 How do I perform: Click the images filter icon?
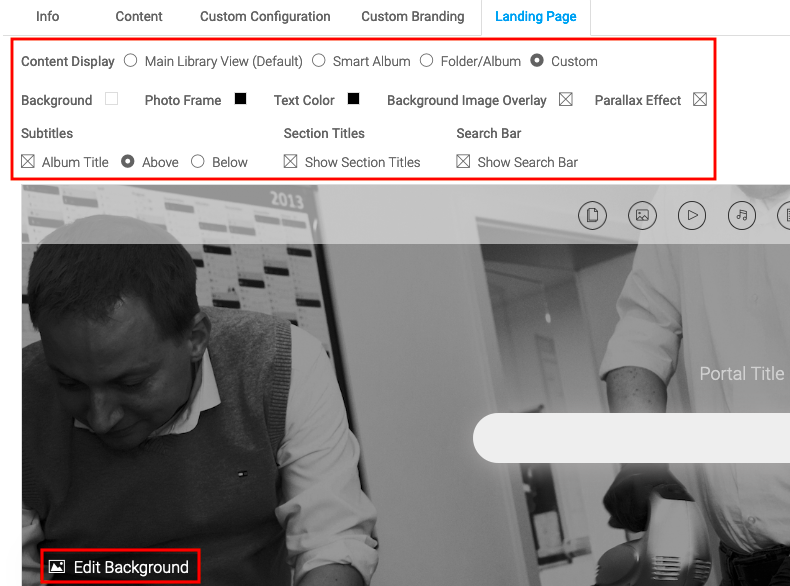pyautogui.click(x=642, y=215)
